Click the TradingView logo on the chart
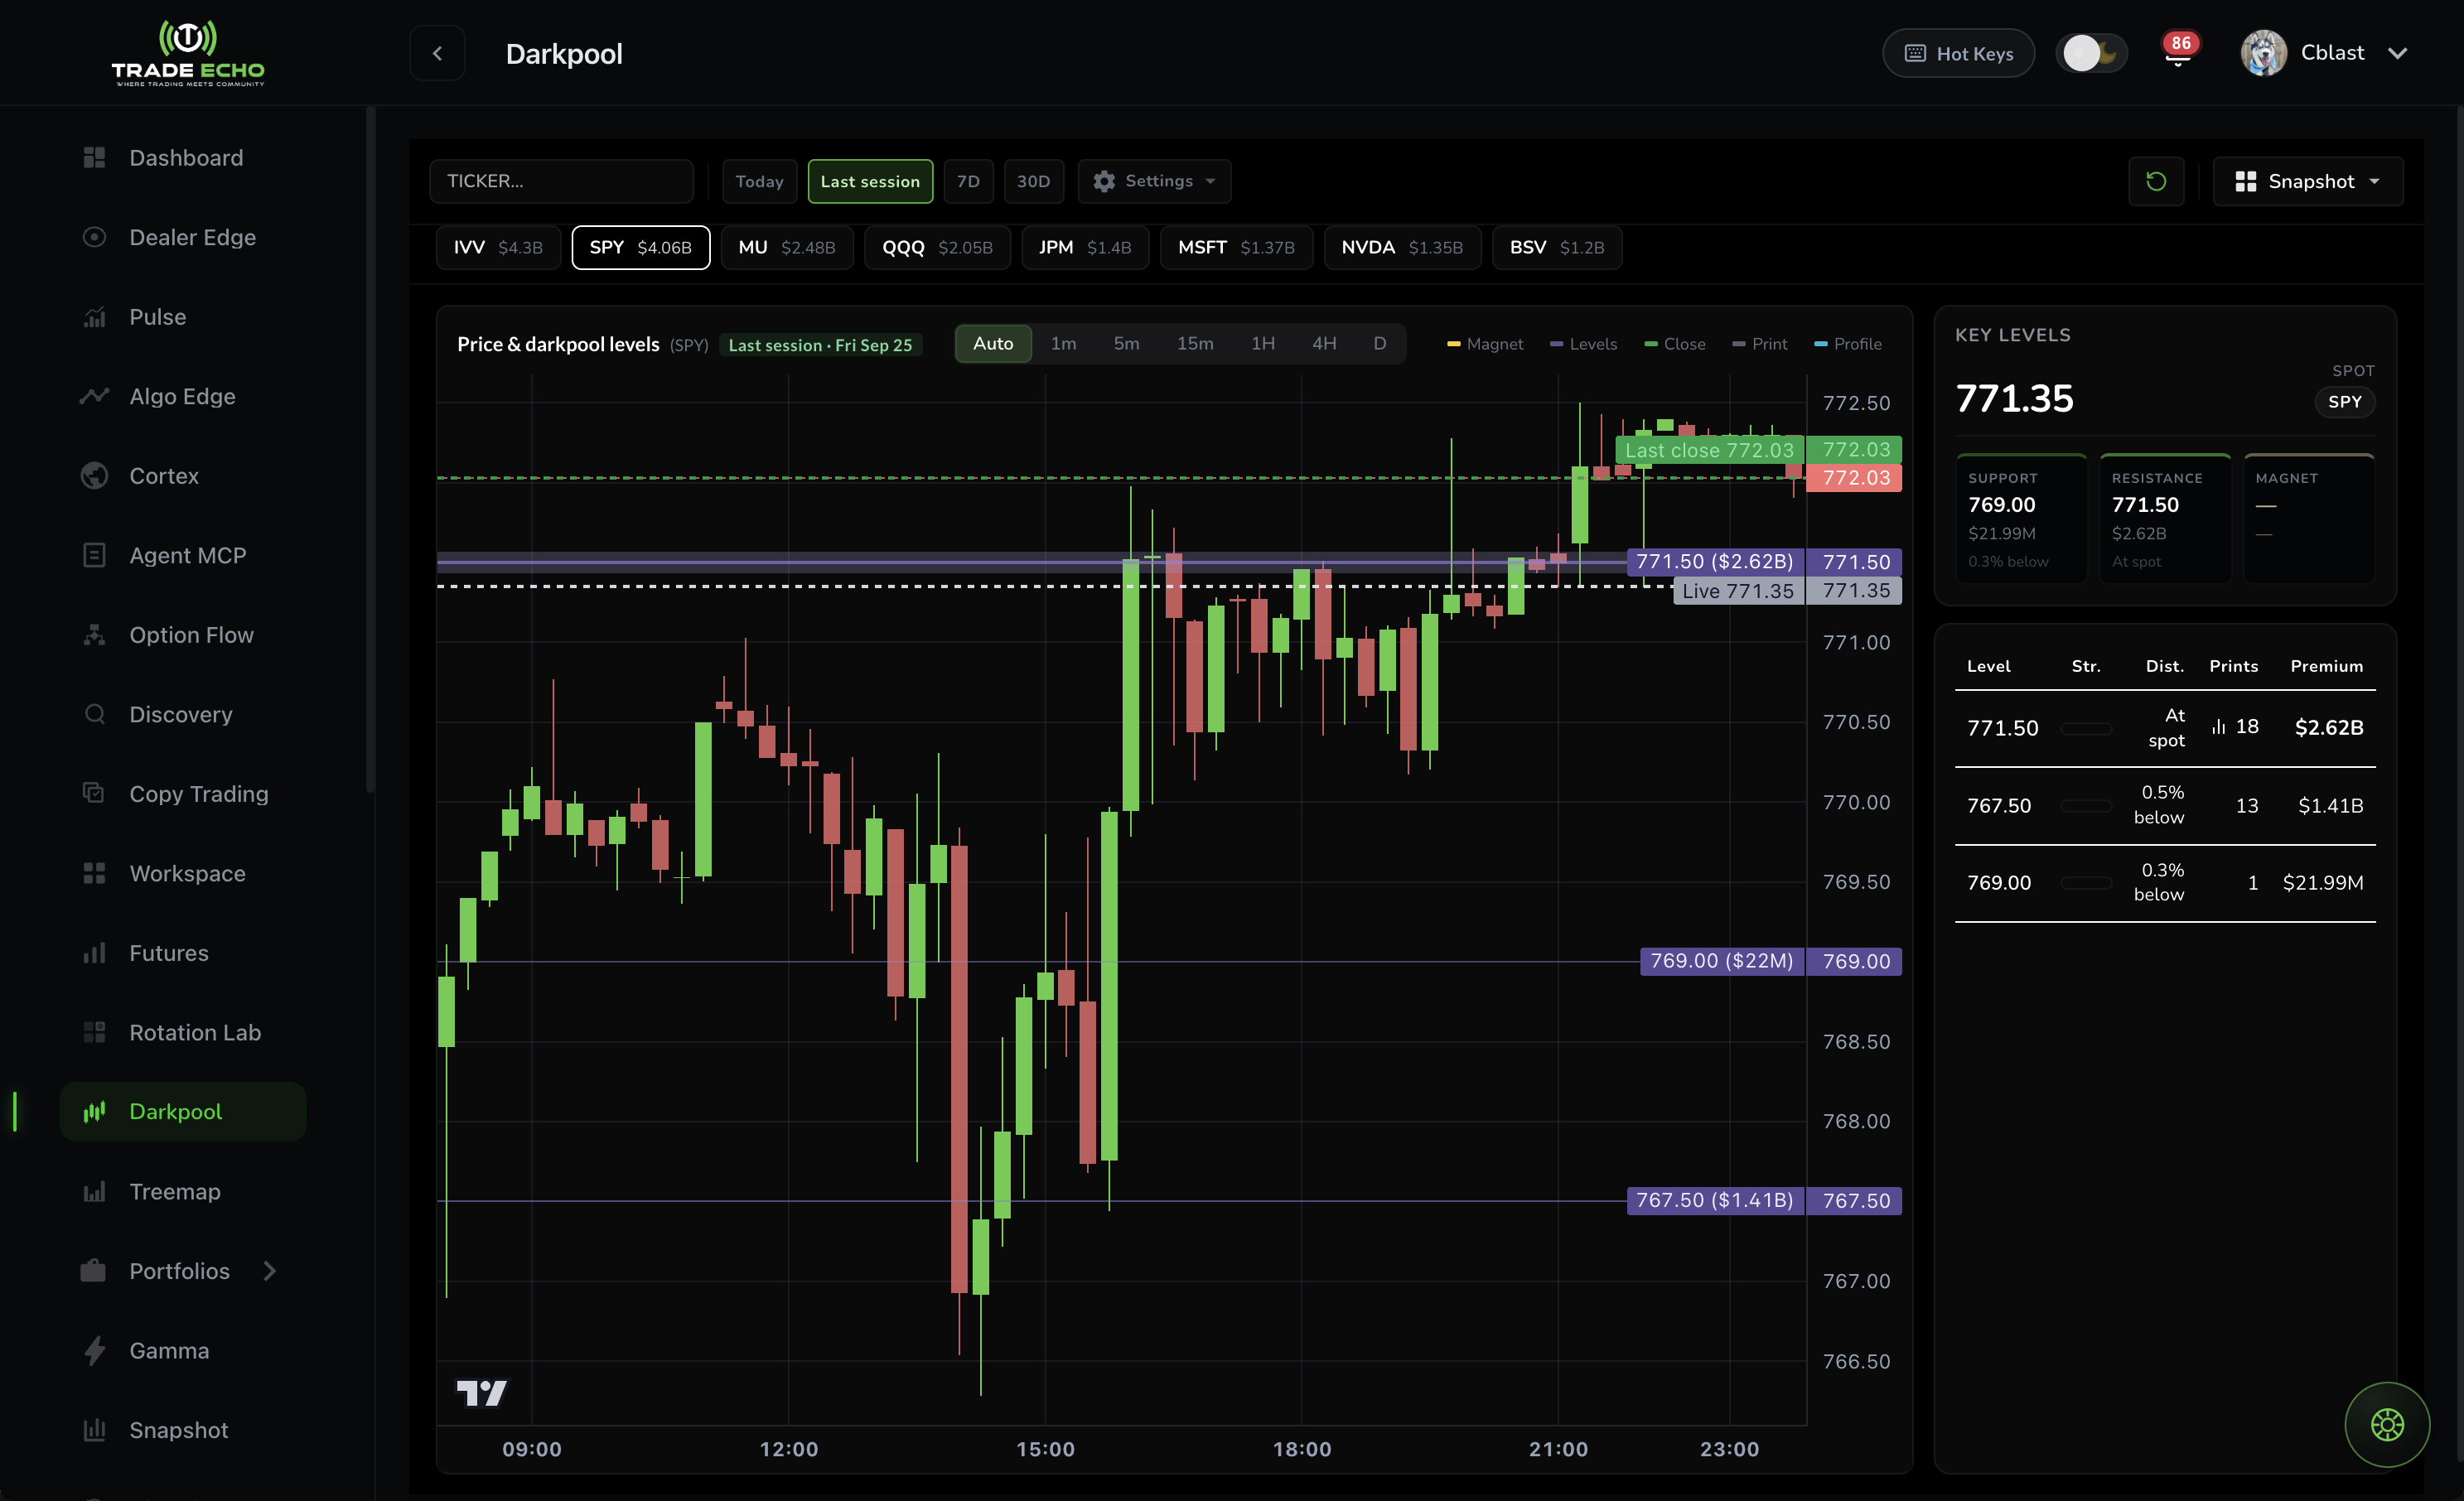Image resolution: width=2464 pixels, height=1501 pixels. (481, 1392)
